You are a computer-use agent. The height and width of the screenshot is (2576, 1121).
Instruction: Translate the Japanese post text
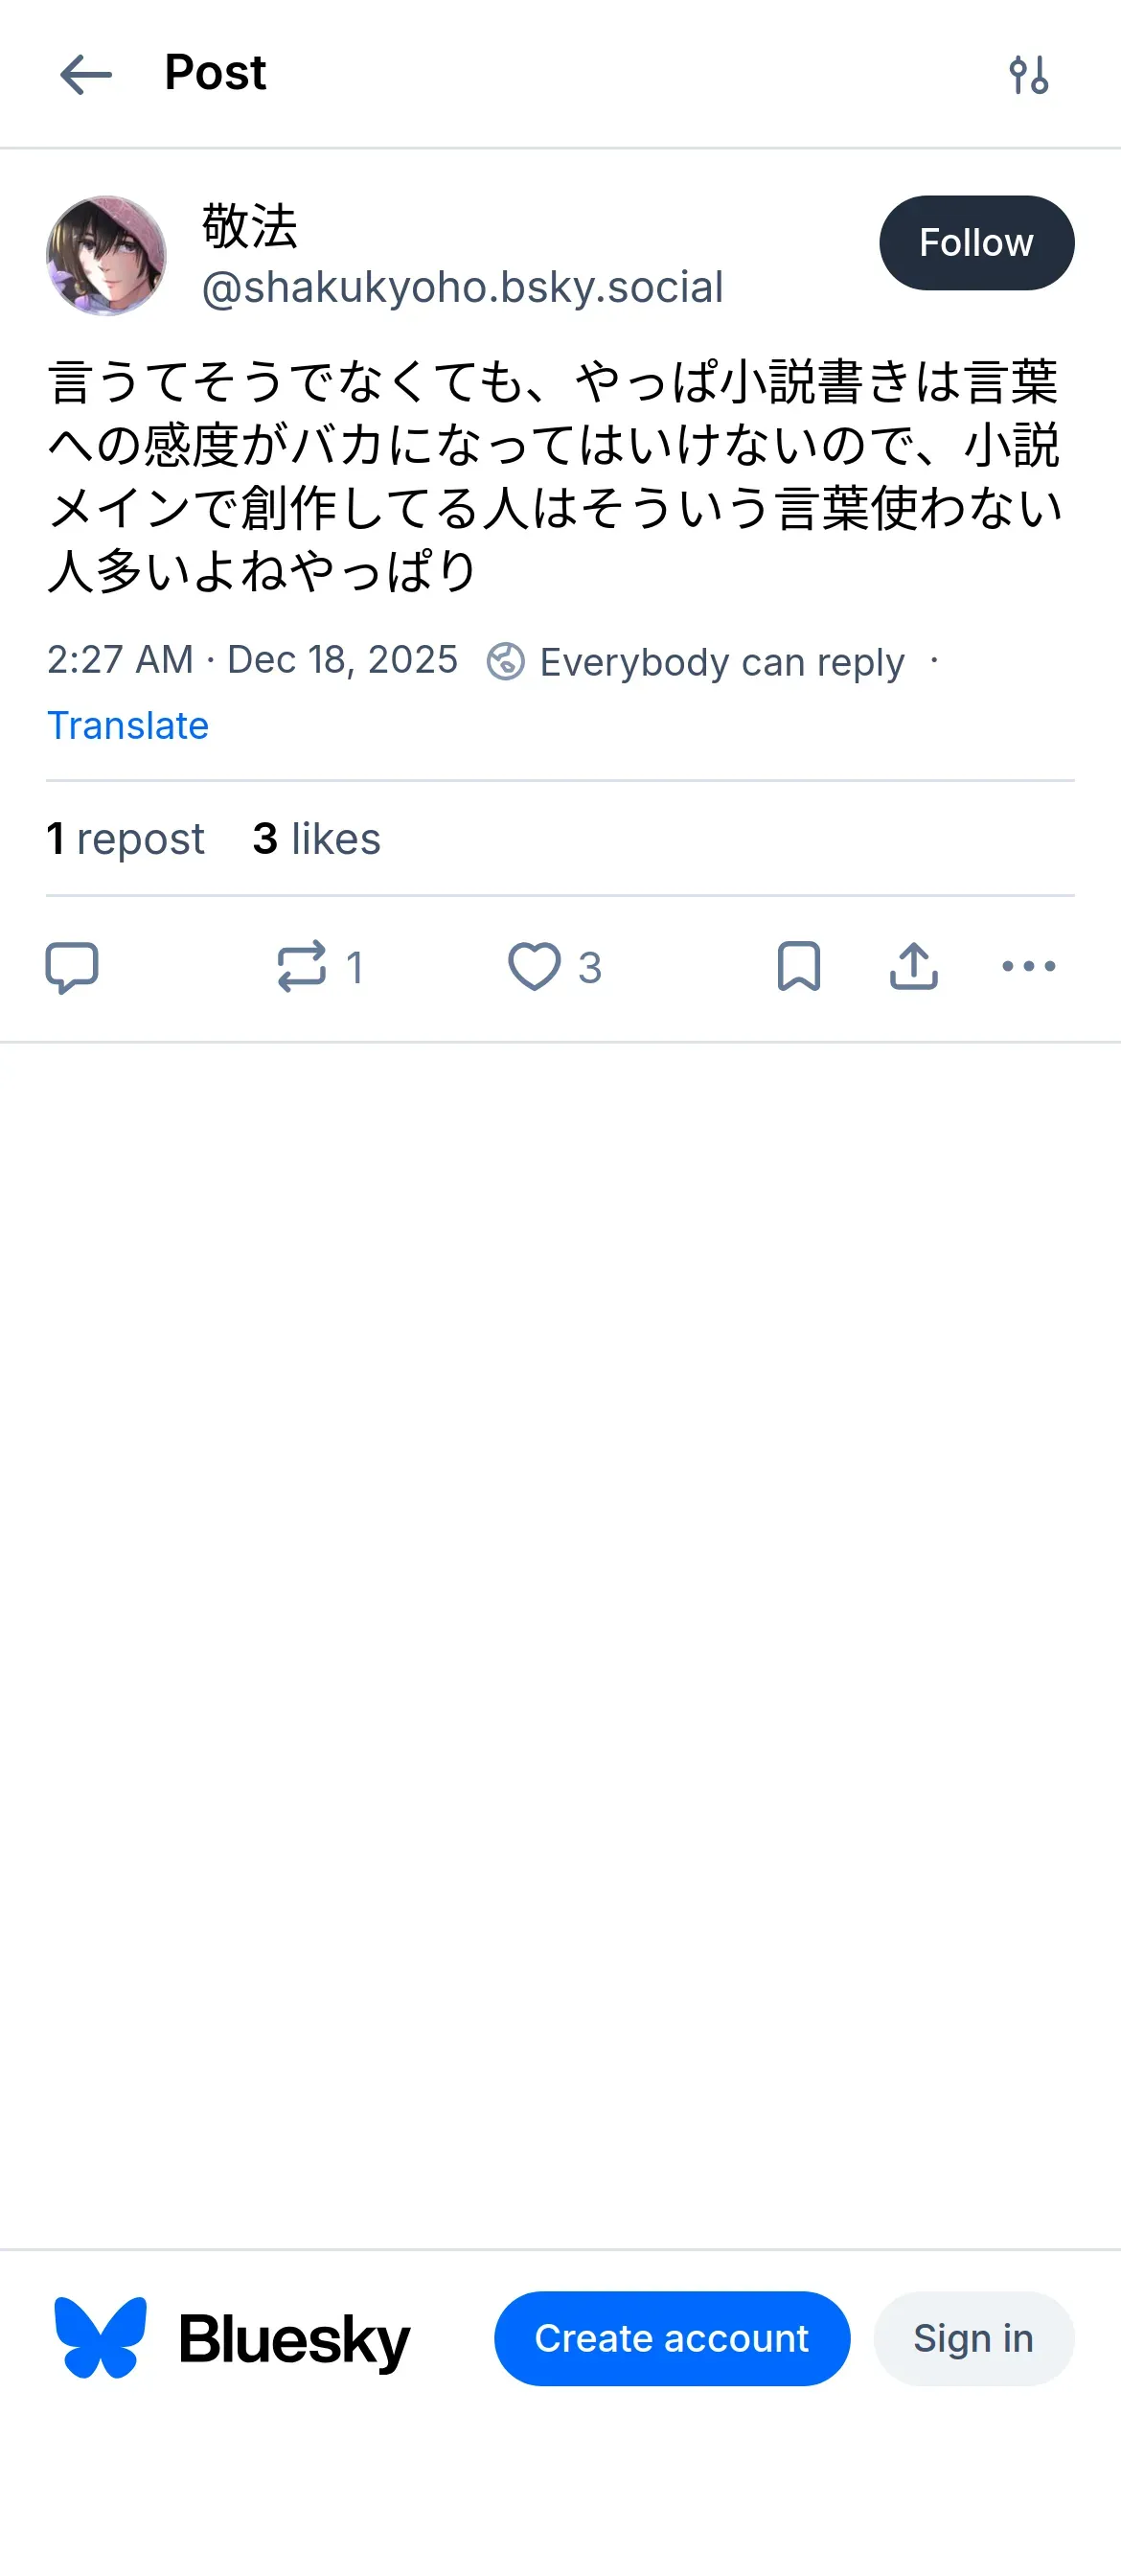(x=128, y=726)
